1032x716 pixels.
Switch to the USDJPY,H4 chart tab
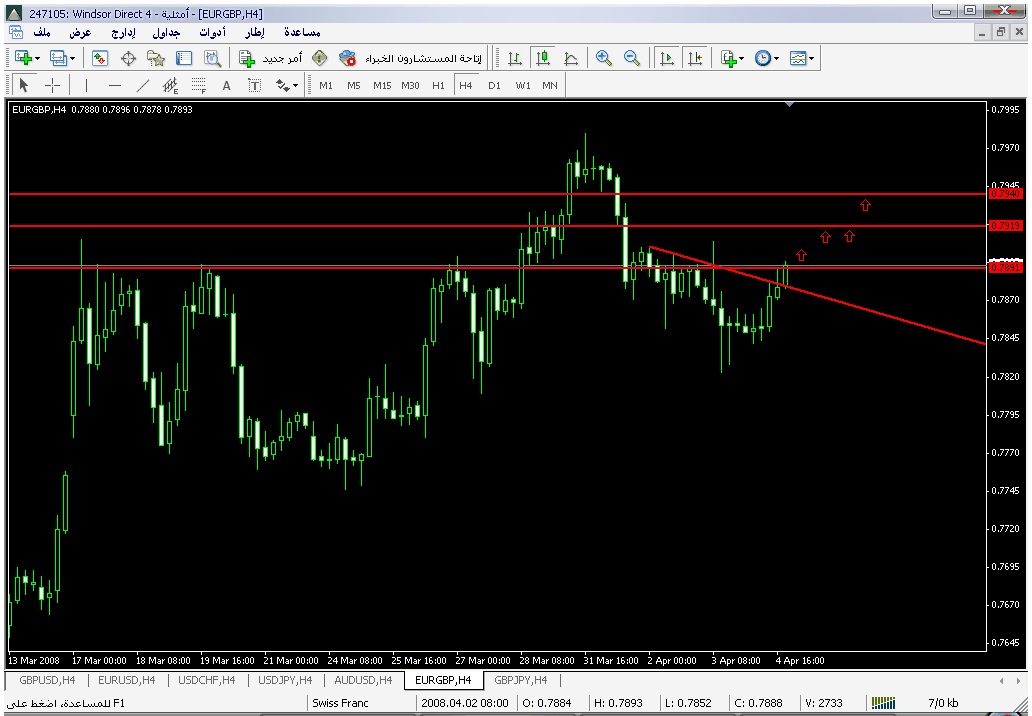tap(286, 680)
